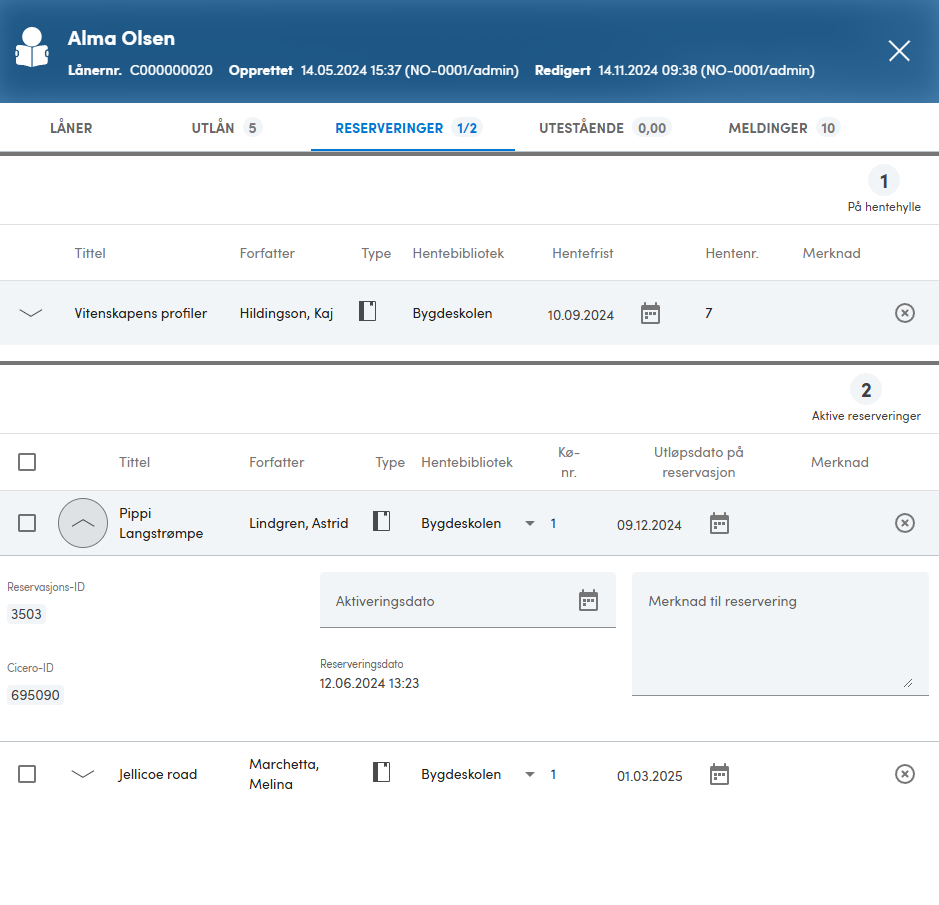939x905 pixels.
Task: Open expiry date calendar for Jellicoe road
Action: (719, 774)
